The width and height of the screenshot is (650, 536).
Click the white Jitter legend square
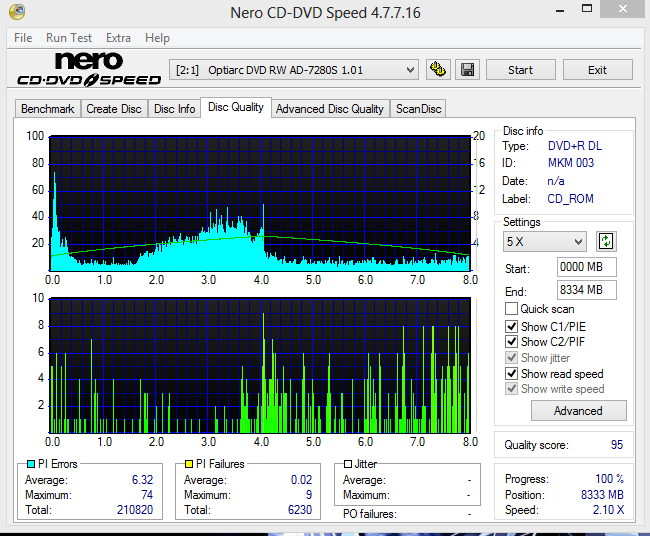point(348,464)
